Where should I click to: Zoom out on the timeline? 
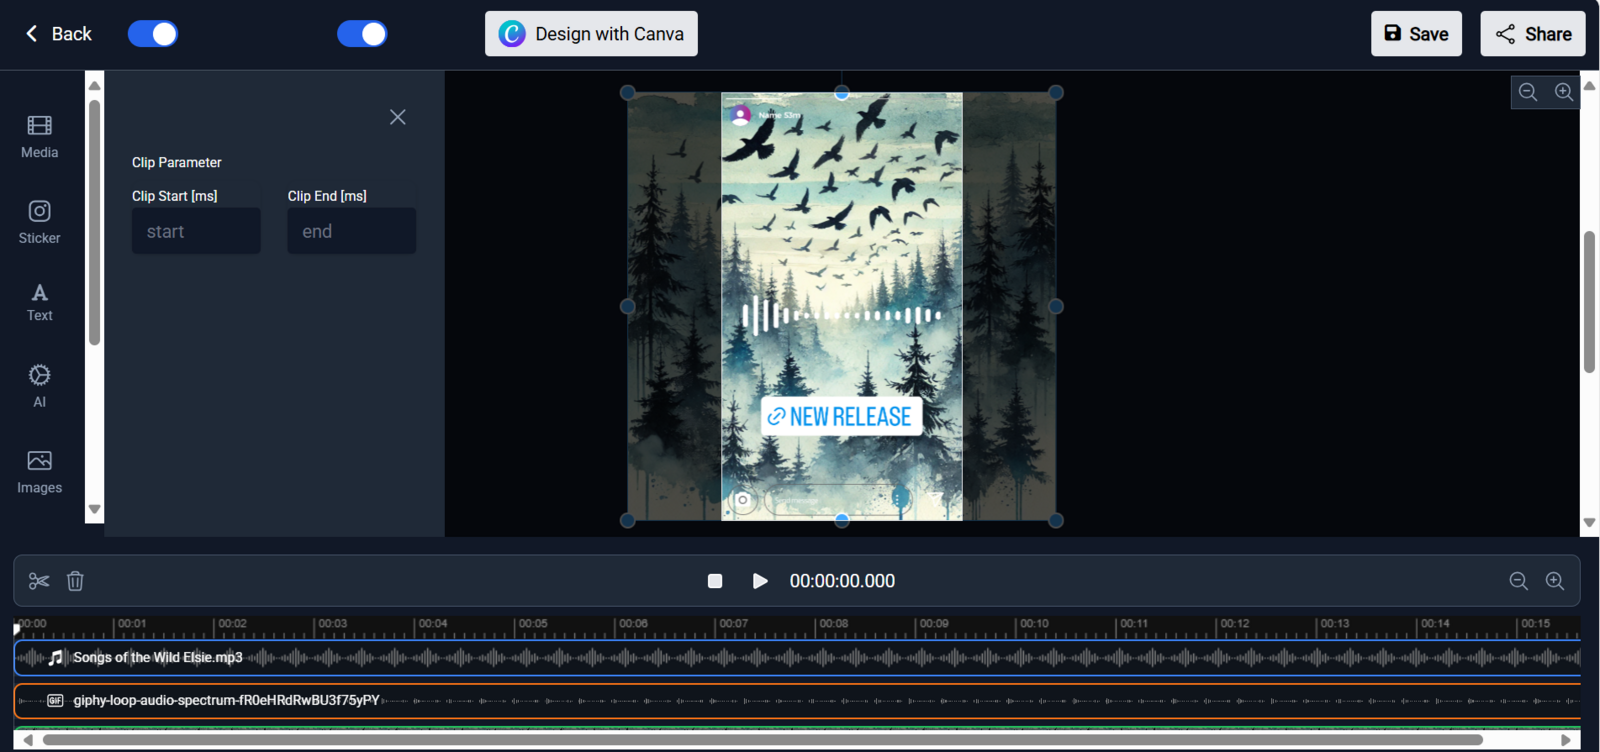tap(1518, 581)
